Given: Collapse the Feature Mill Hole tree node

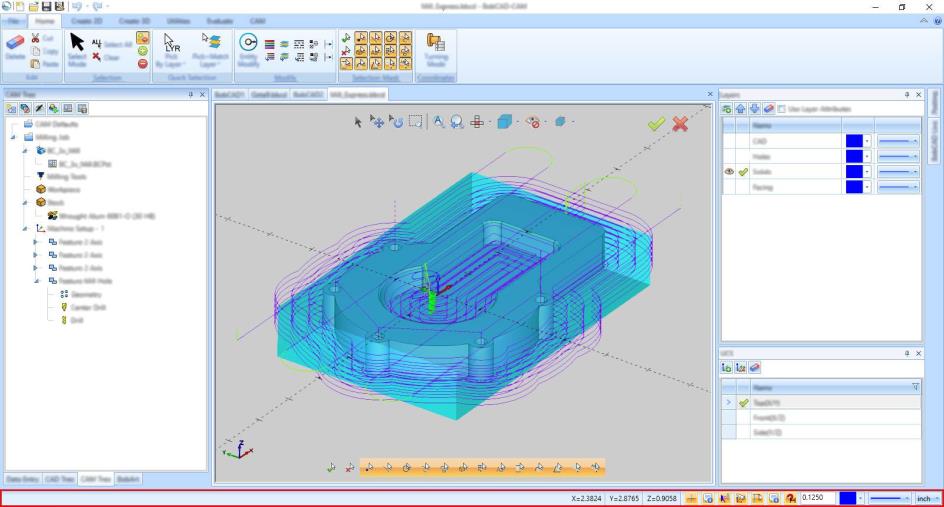Looking at the screenshot, I should [36, 282].
